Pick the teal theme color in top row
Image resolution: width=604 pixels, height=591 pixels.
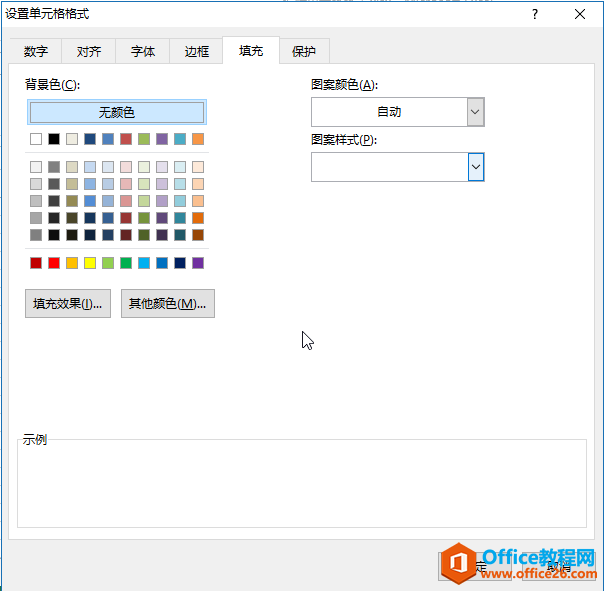(180, 139)
